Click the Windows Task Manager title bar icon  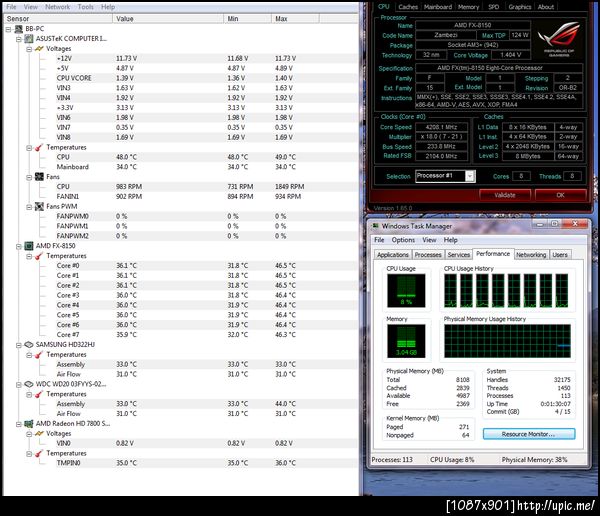point(375,226)
